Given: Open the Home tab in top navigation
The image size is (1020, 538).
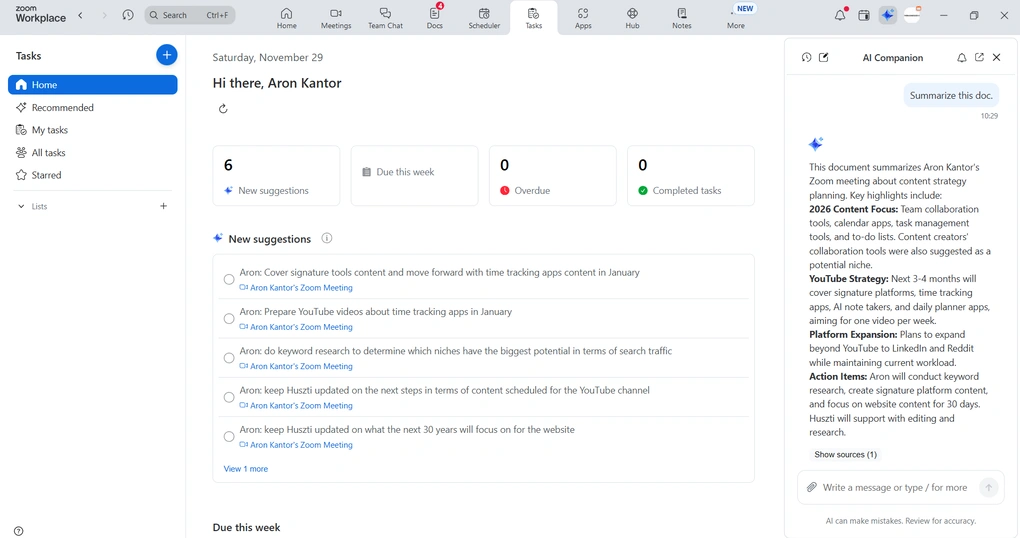Looking at the screenshot, I should pos(286,18).
